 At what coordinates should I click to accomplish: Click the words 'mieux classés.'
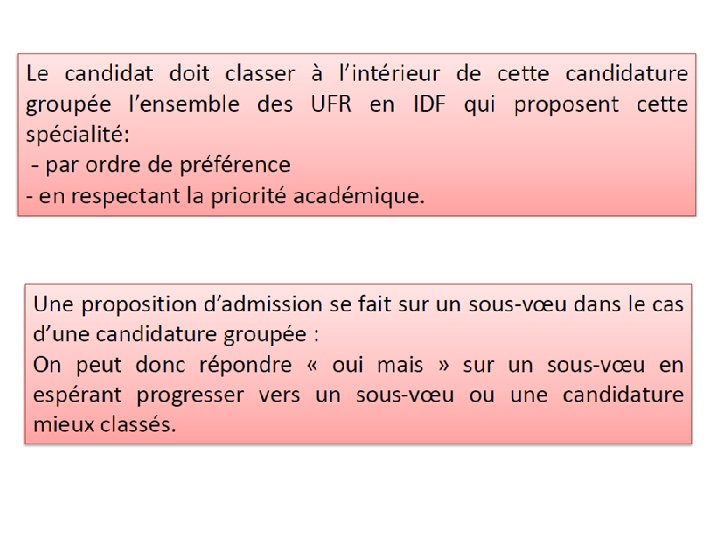point(105,425)
